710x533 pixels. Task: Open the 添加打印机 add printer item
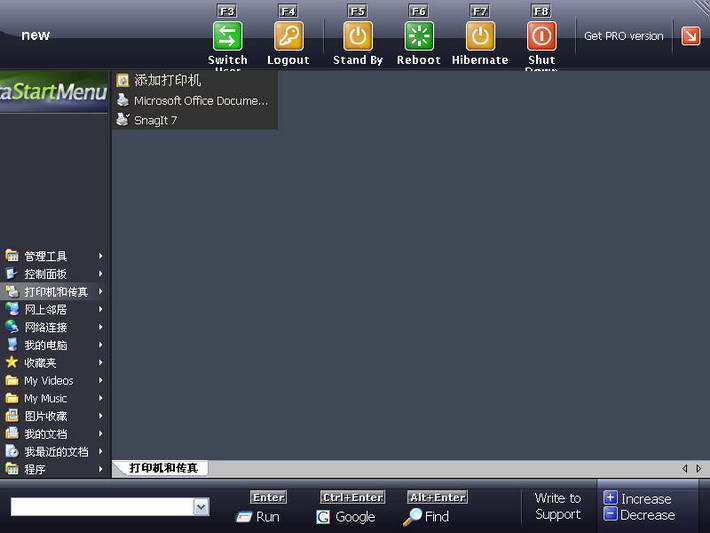point(195,80)
